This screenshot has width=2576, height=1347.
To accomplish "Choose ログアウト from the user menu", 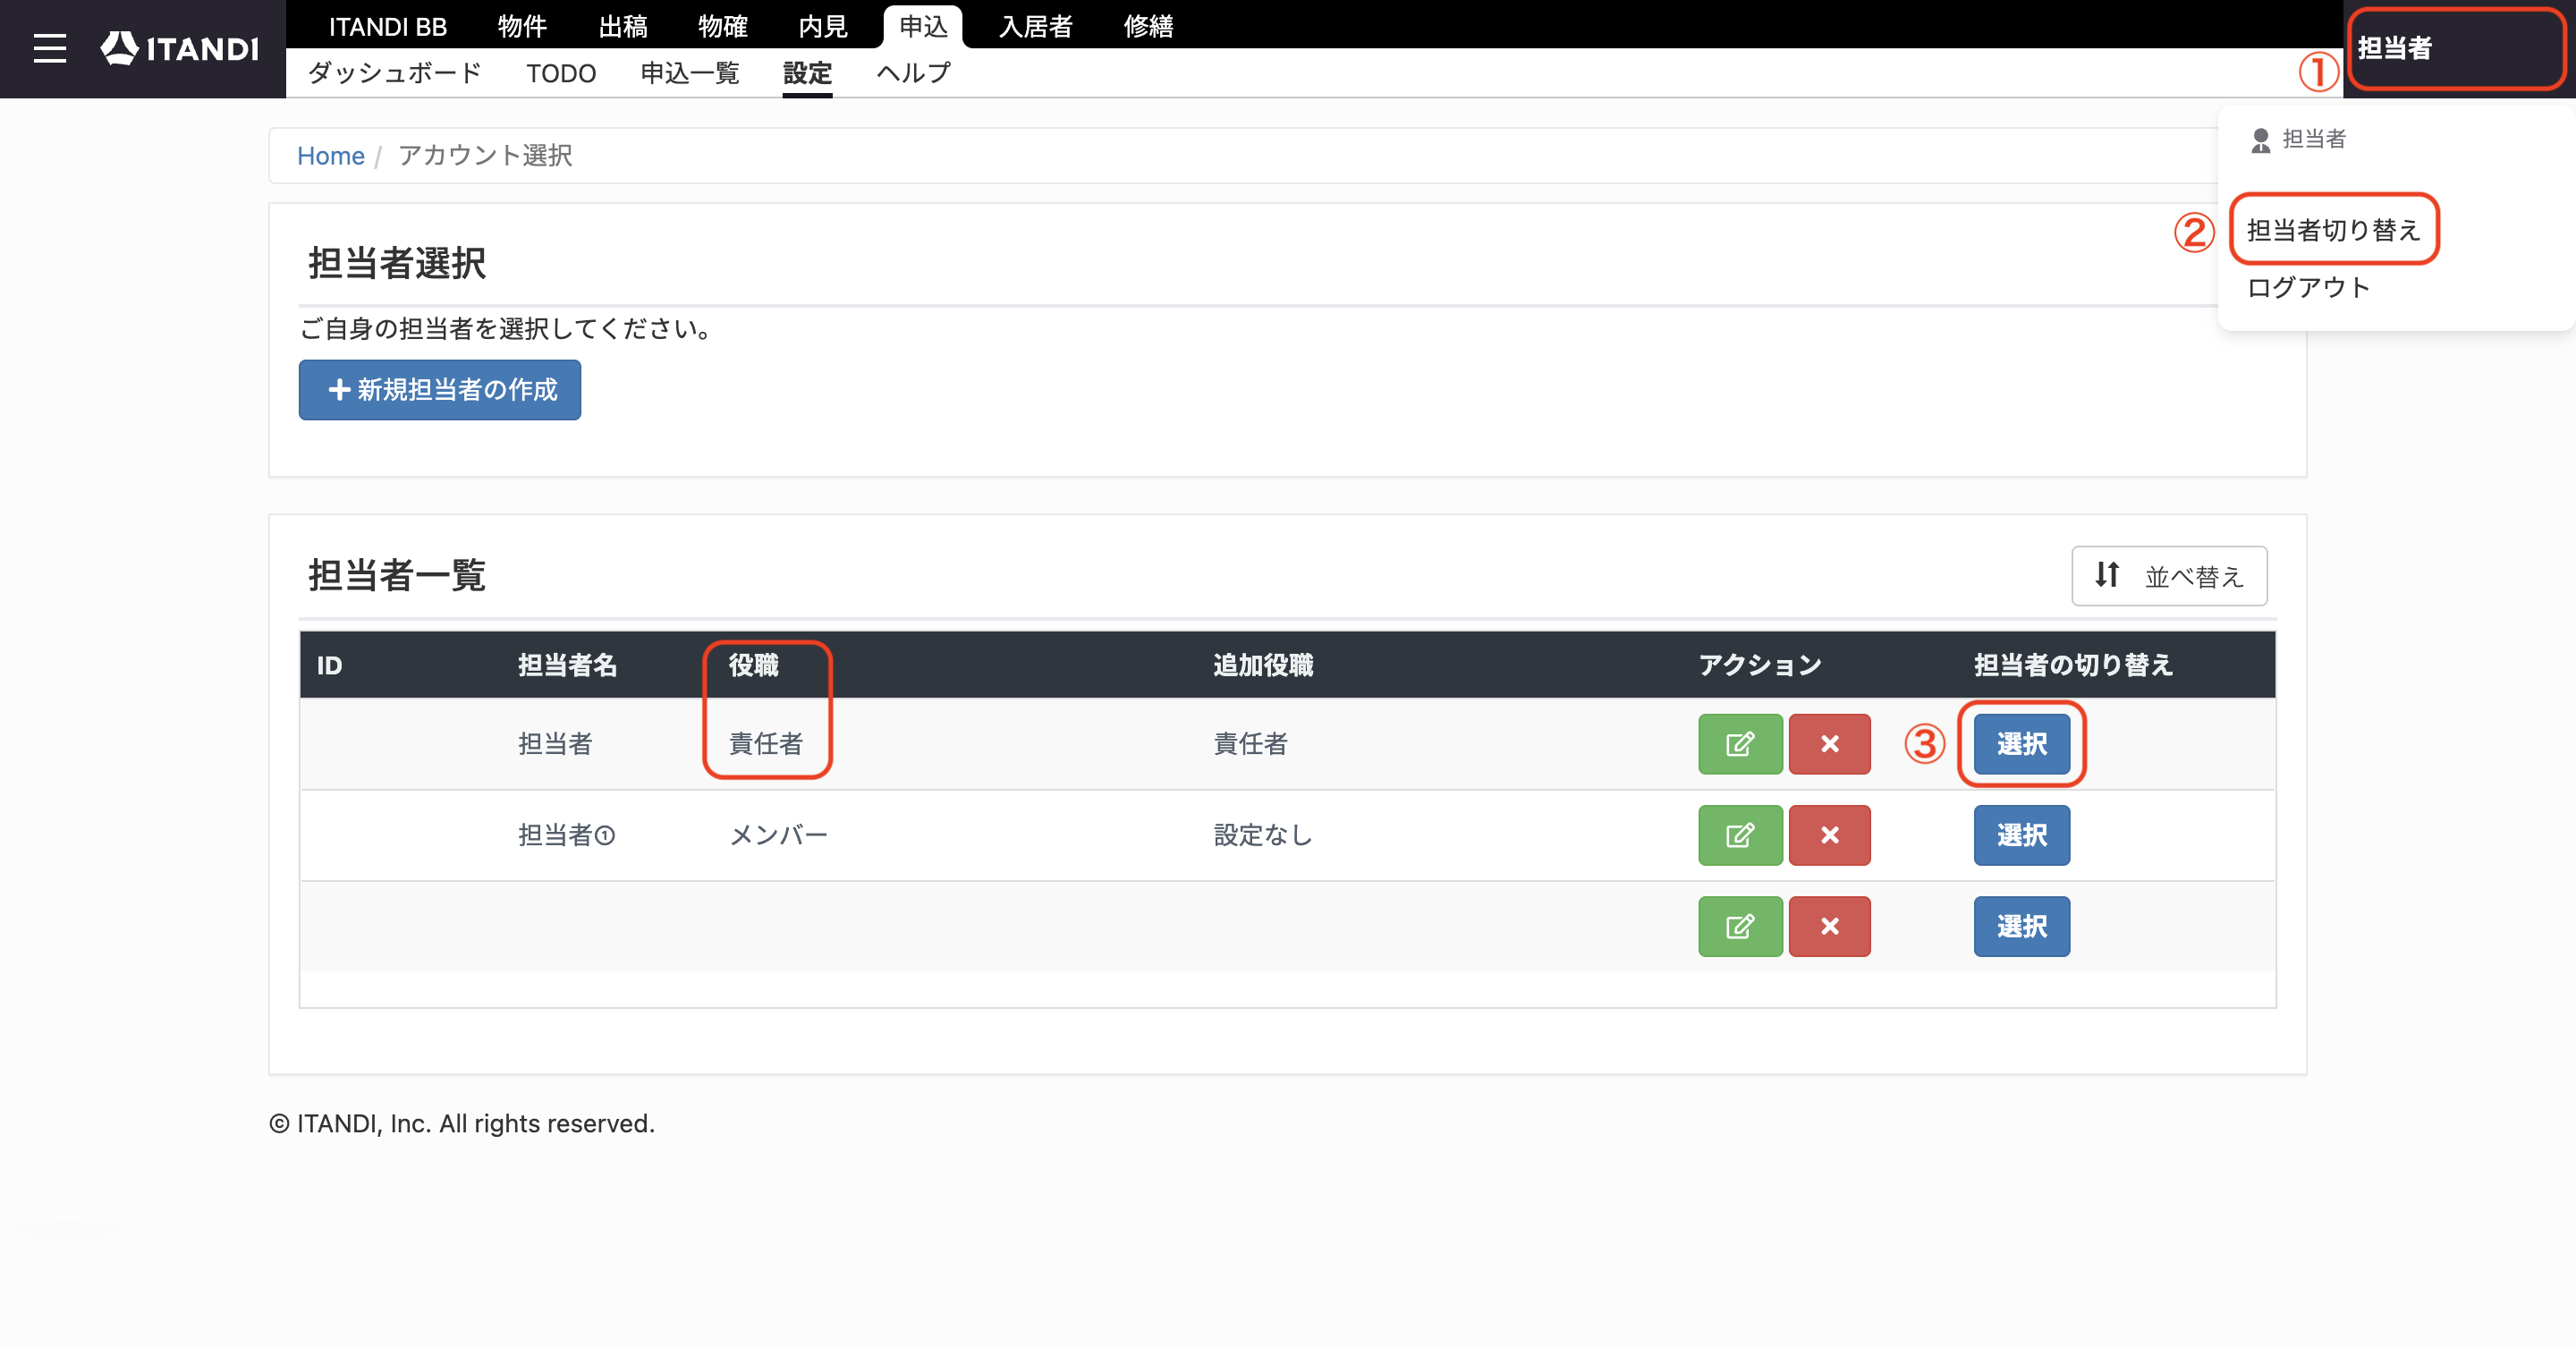I will 2308,288.
